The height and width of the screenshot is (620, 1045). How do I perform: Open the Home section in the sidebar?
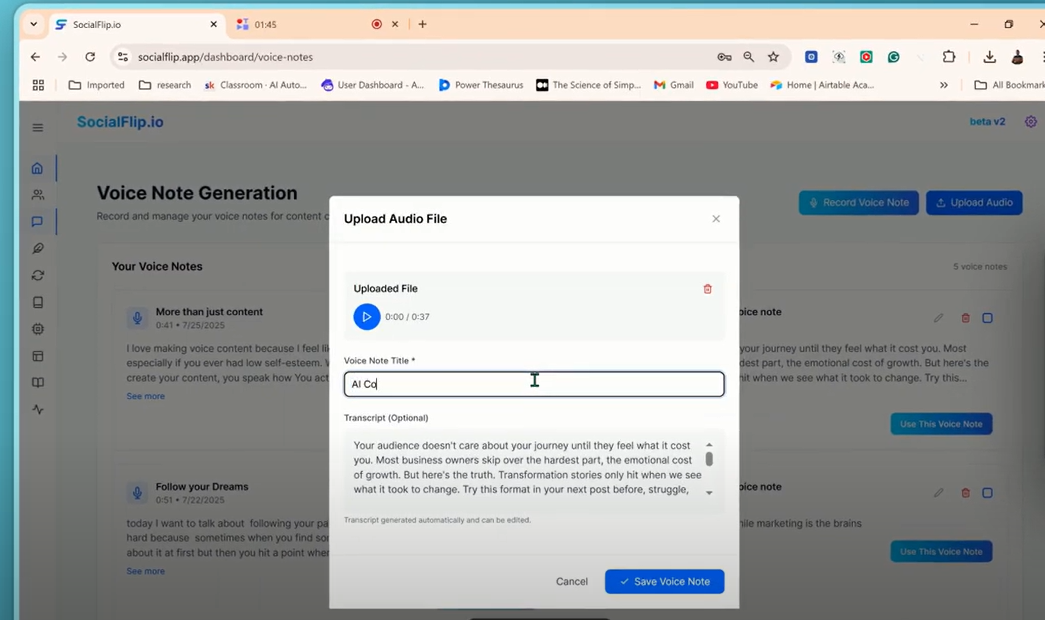(x=37, y=168)
